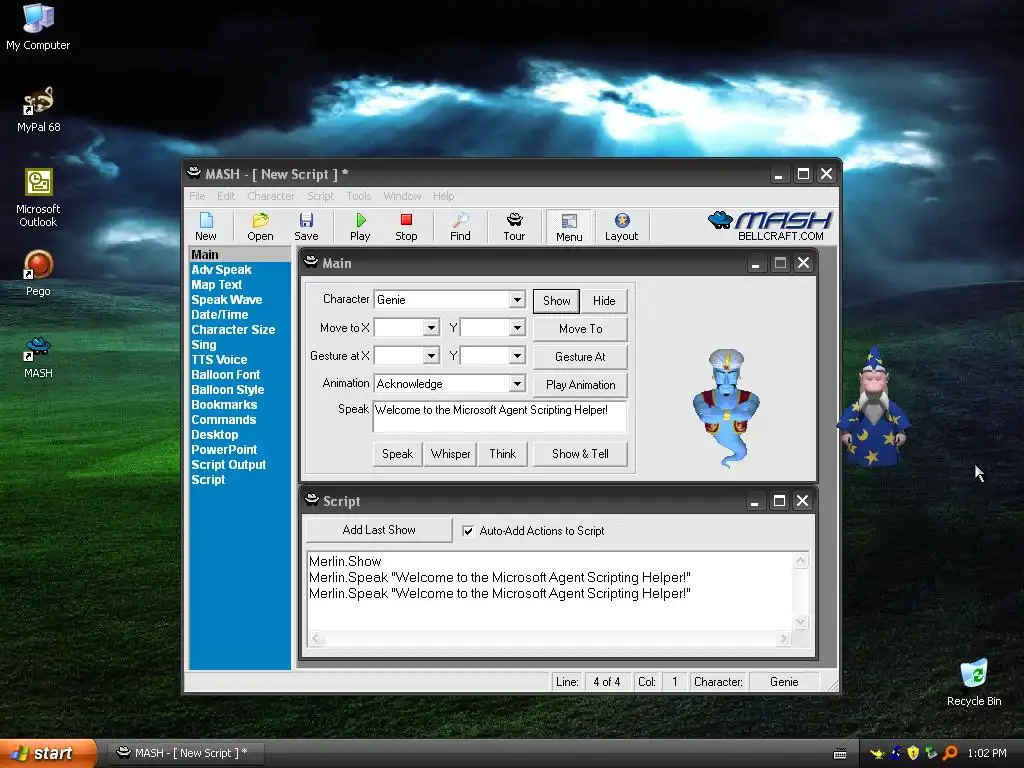1024x768 pixels.
Task: Open the Tools menu
Action: click(359, 196)
